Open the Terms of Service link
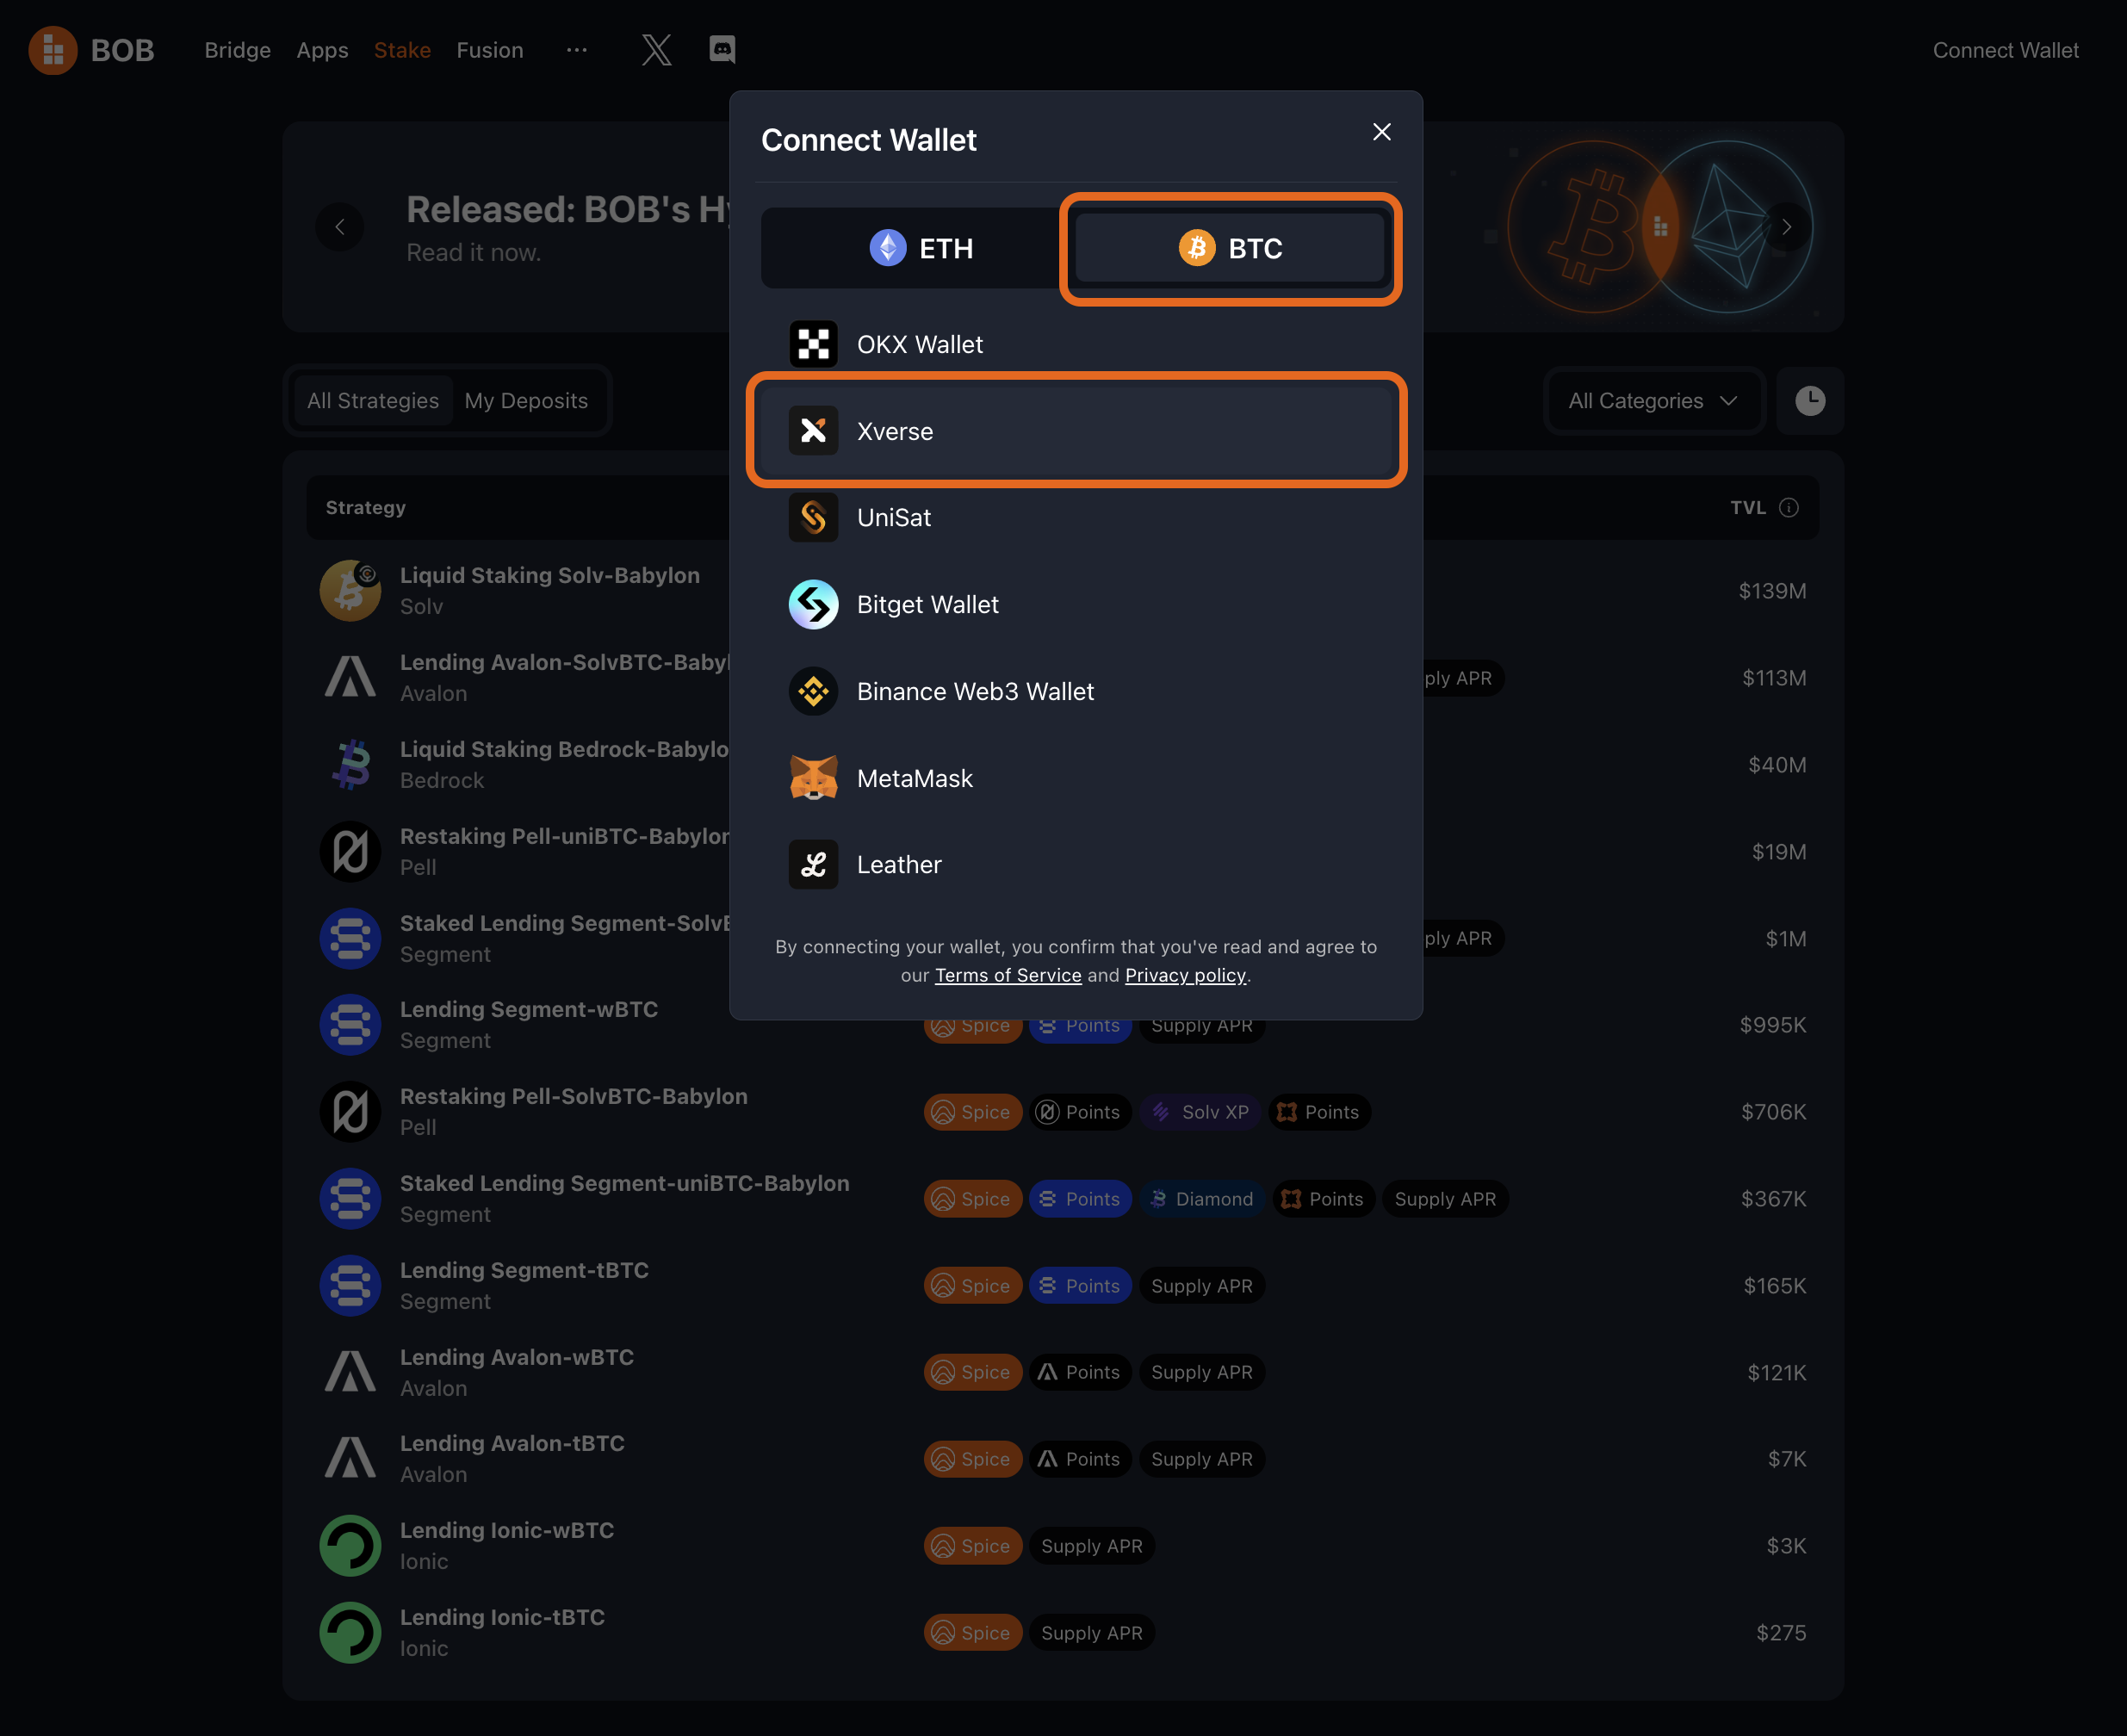Image resolution: width=2127 pixels, height=1736 pixels. (1007, 975)
